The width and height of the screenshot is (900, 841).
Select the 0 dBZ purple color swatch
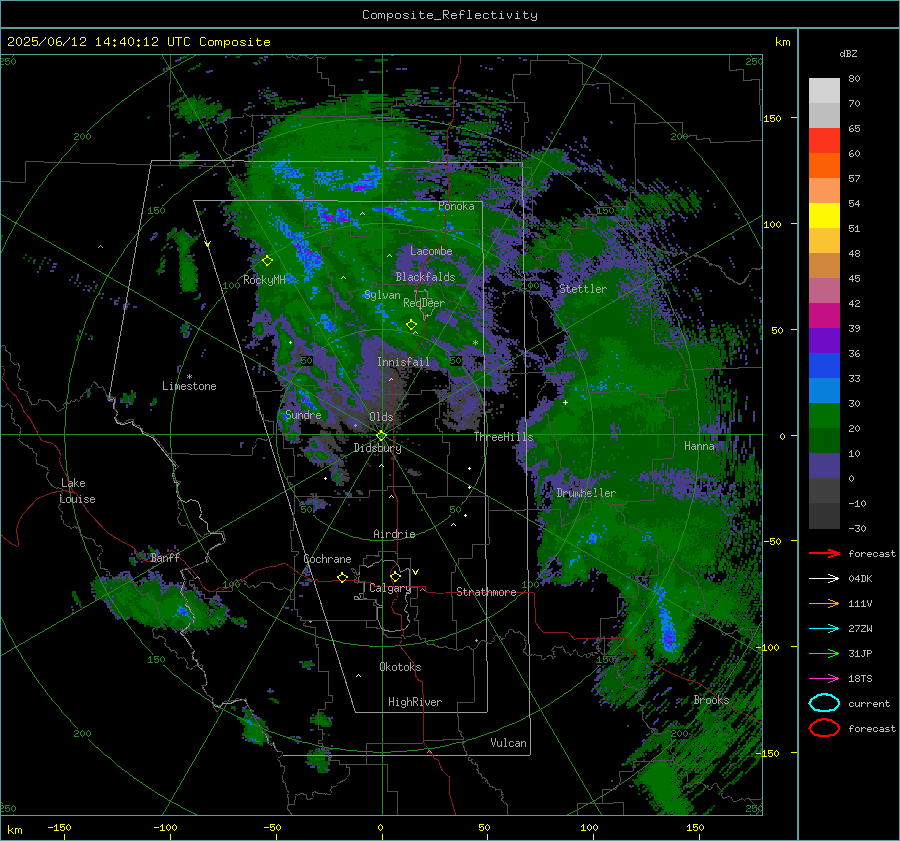click(824, 465)
